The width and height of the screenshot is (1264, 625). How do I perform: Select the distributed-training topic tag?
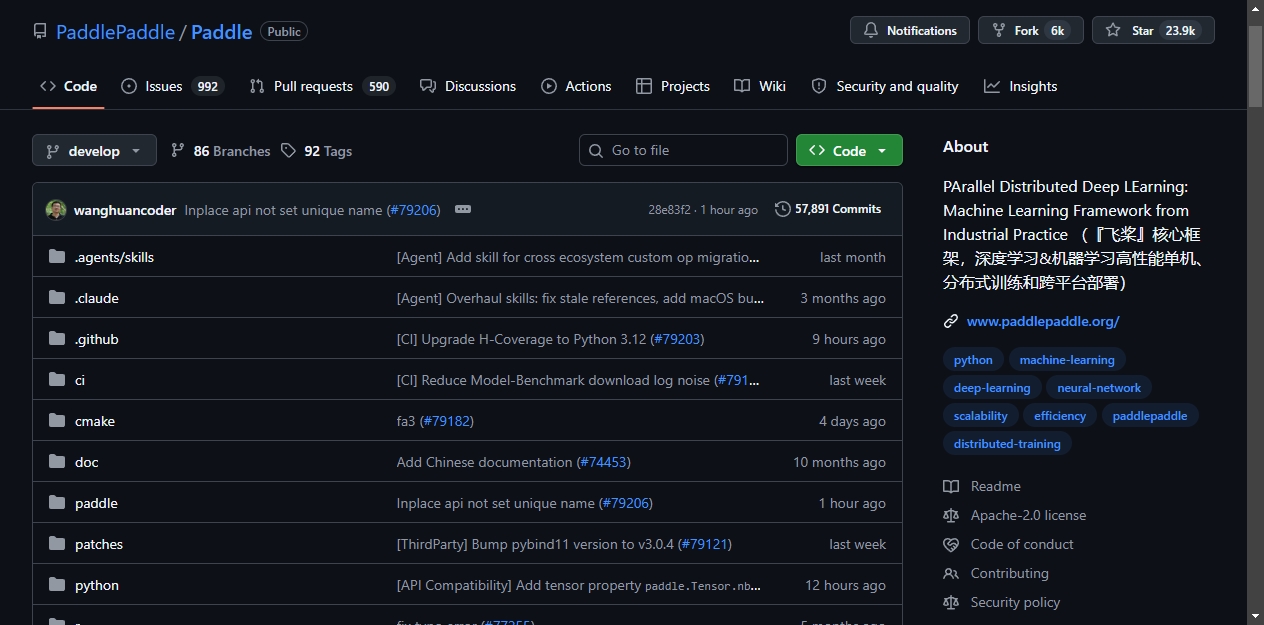click(x=1007, y=444)
